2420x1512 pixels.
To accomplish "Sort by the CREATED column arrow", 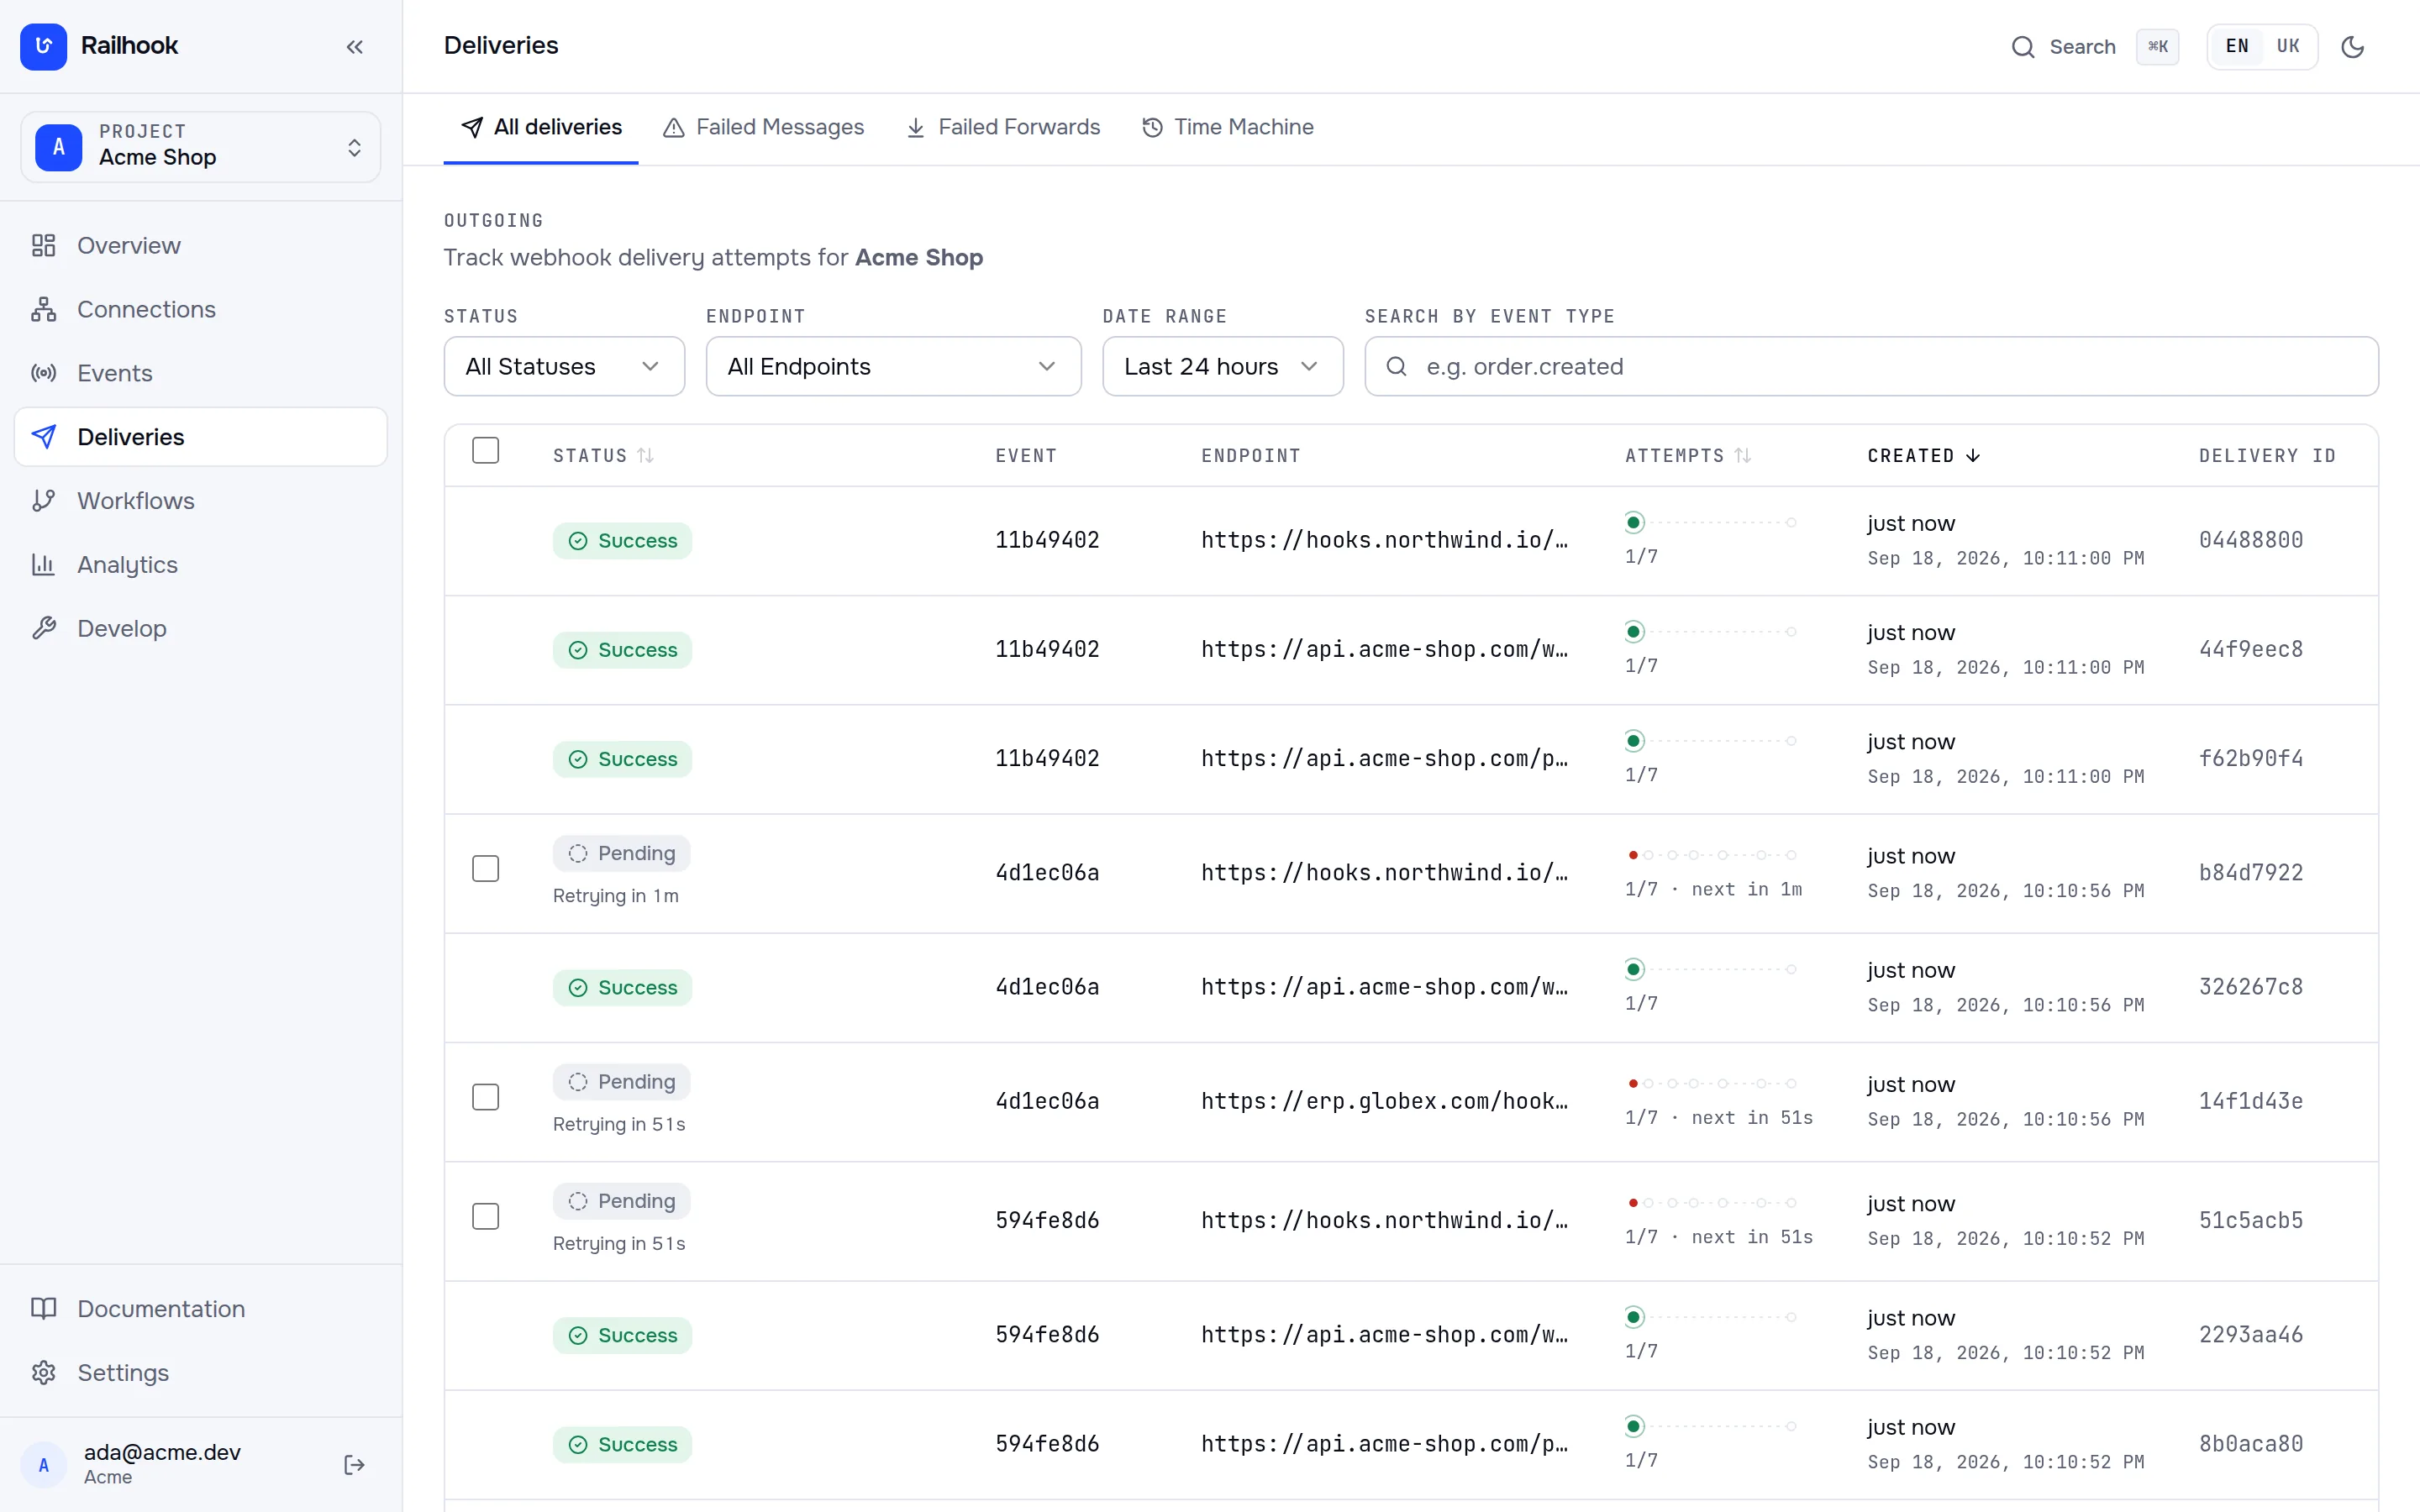I will [x=1972, y=456].
